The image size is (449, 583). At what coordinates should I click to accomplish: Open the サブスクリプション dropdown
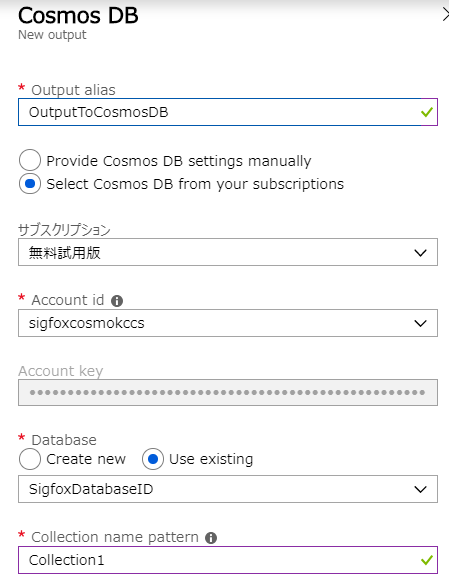(x=228, y=252)
